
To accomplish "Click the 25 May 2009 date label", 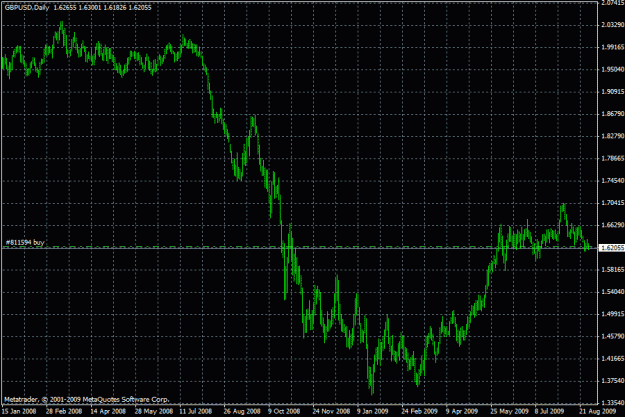I will [509, 411].
